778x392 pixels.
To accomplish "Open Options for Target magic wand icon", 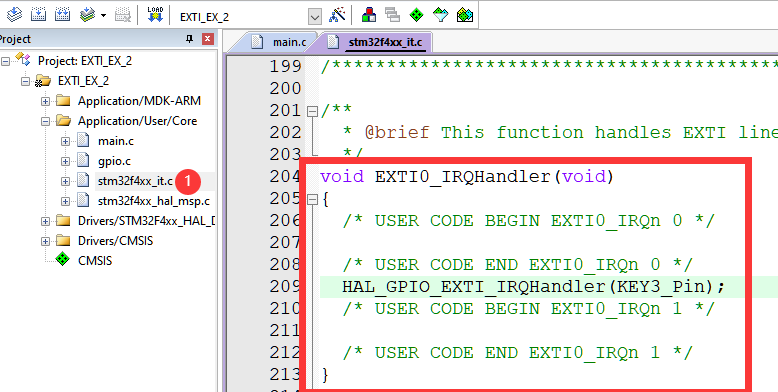I will coord(337,14).
